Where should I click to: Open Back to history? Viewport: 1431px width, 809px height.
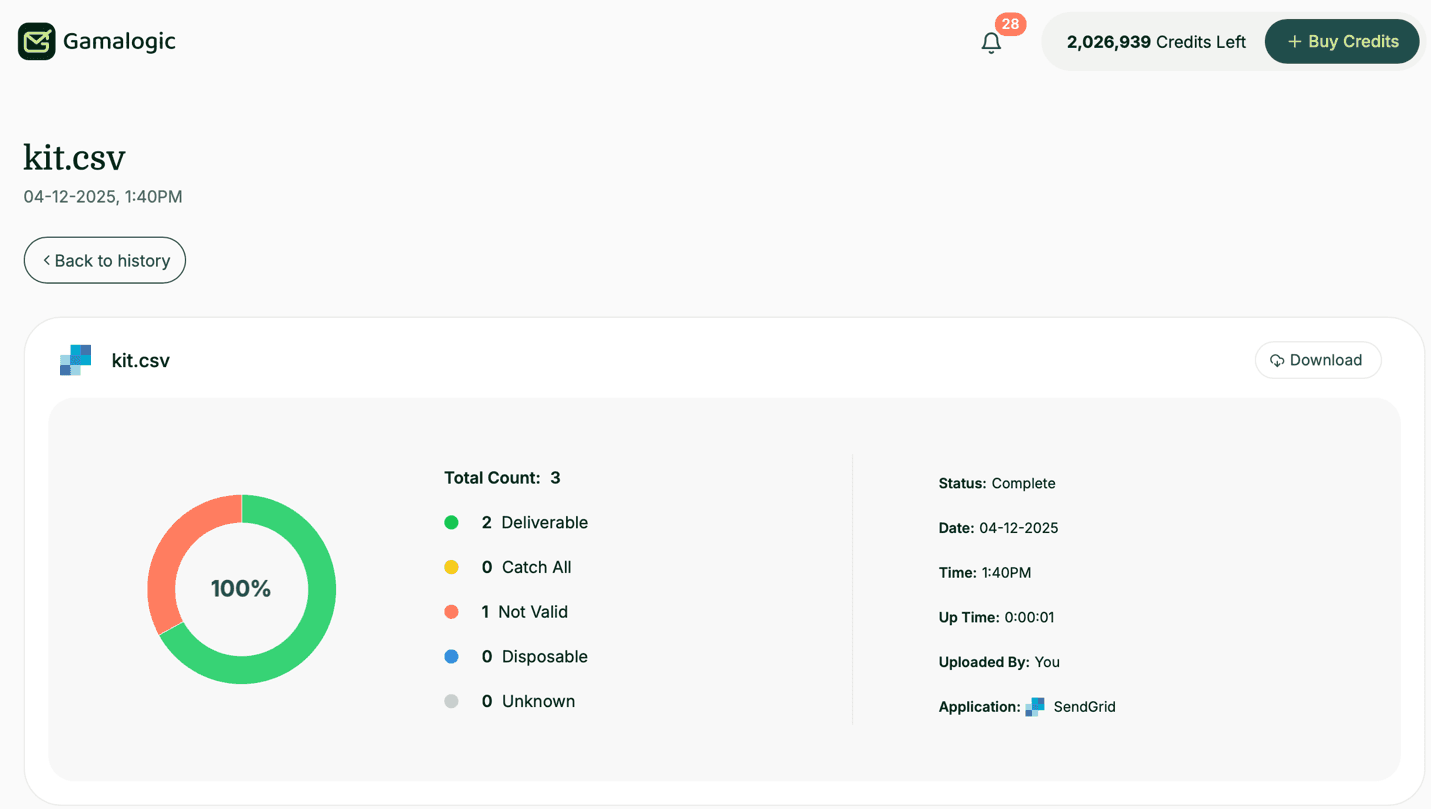coord(104,260)
